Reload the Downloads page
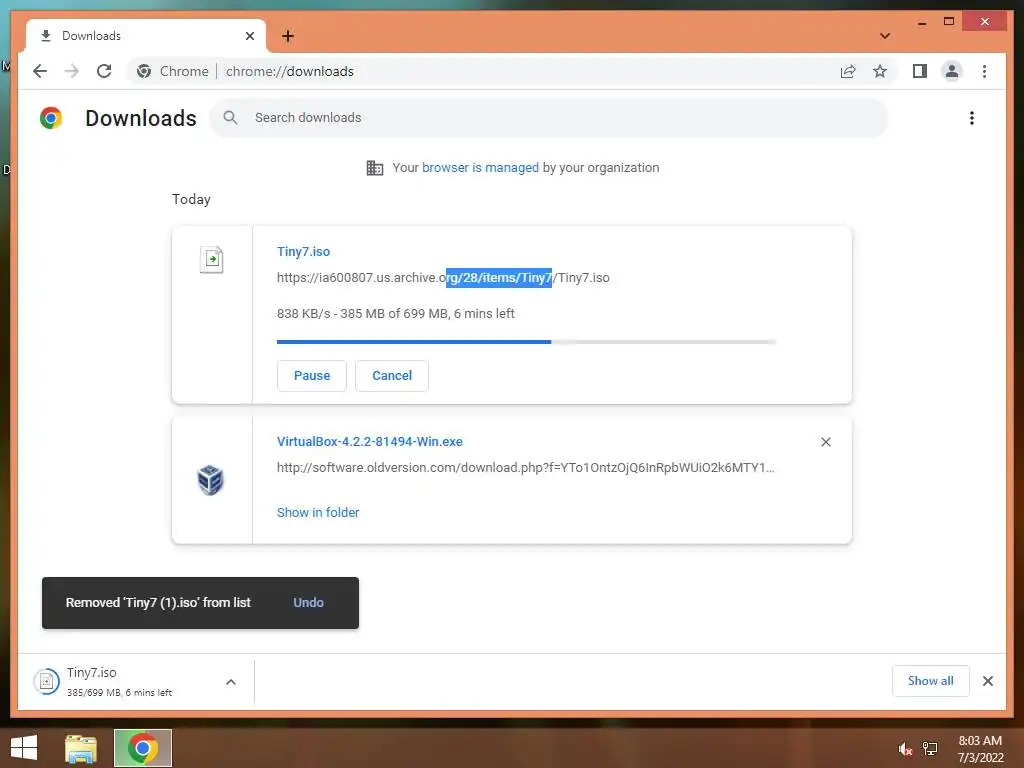 tap(104, 71)
